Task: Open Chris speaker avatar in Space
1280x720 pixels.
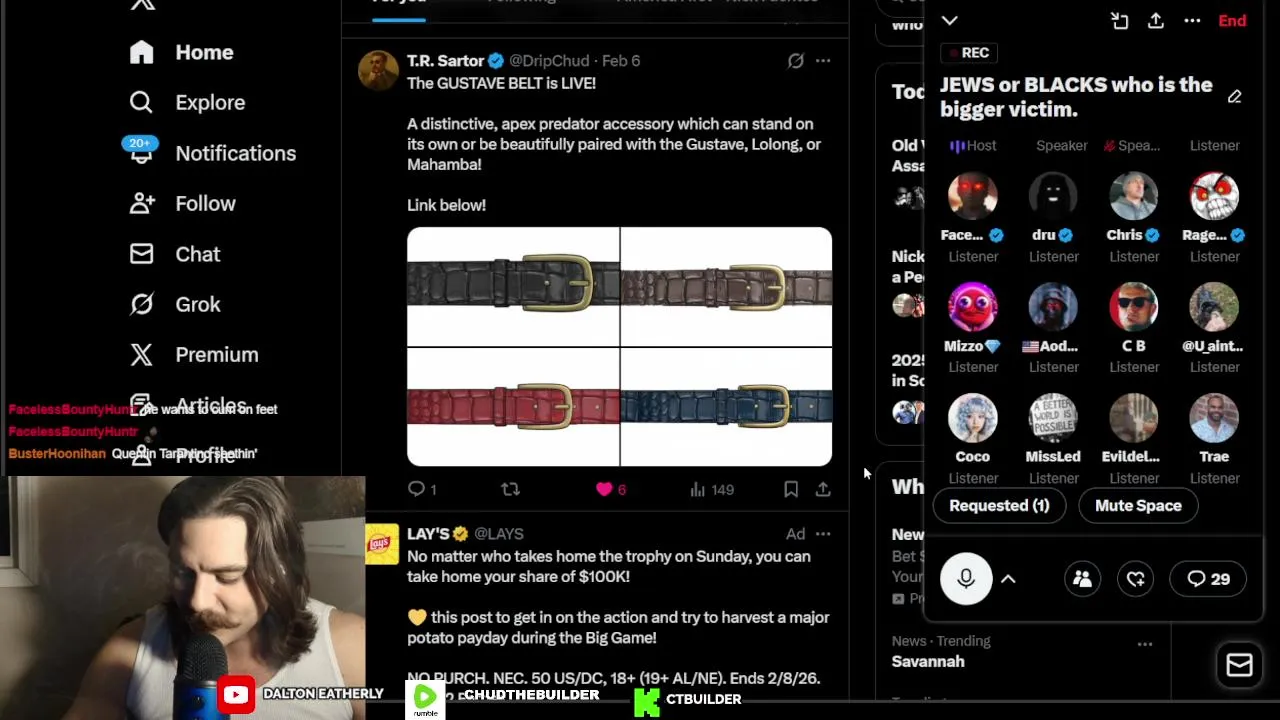Action: click(1134, 196)
